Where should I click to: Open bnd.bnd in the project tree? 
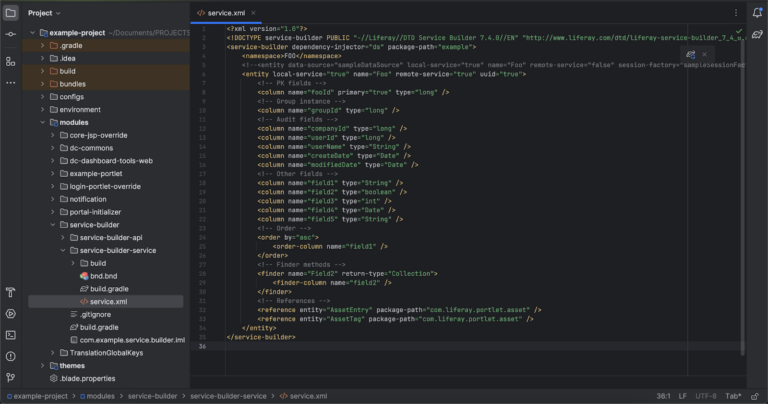pyautogui.click(x=103, y=276)
